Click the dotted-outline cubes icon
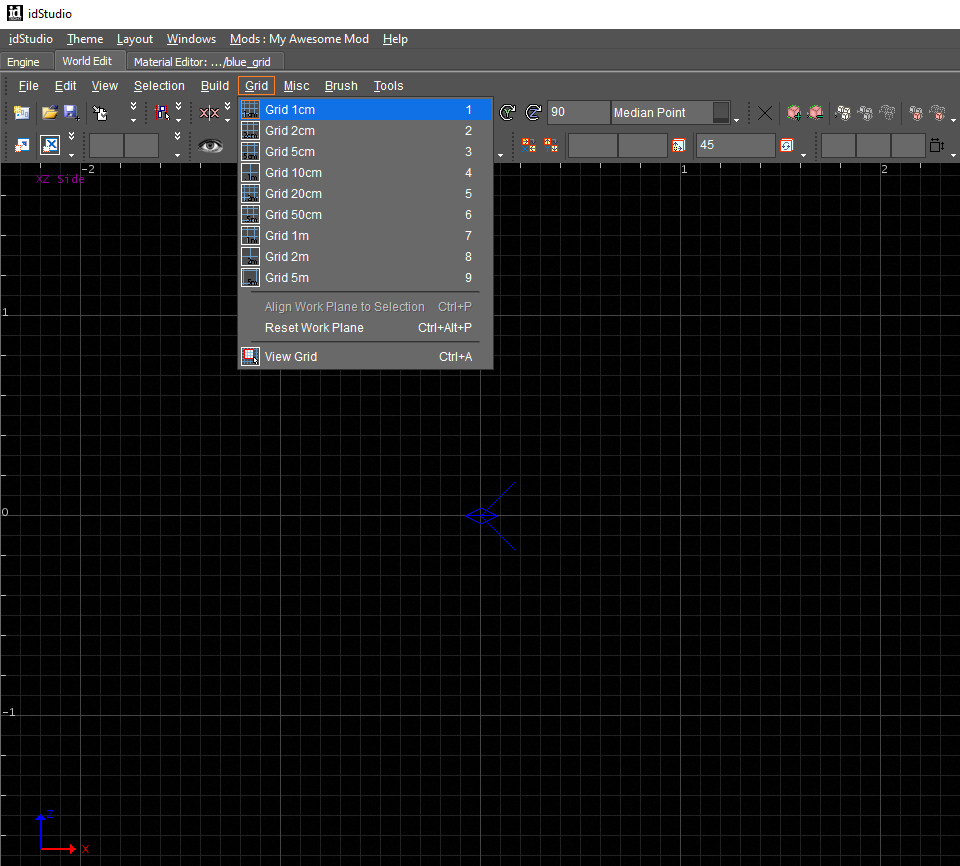The width and height of the screenshot is (960, 866). (x=887, y=113)
